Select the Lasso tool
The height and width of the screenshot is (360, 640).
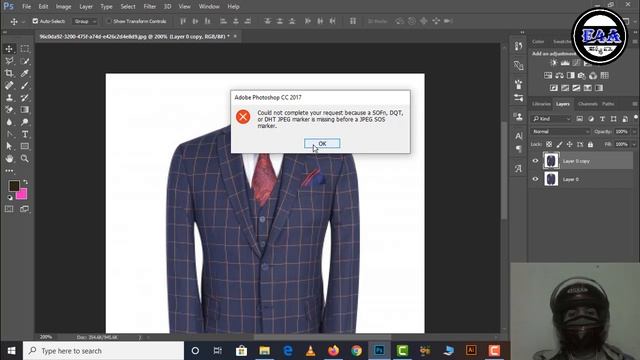(x=9, y=61)
